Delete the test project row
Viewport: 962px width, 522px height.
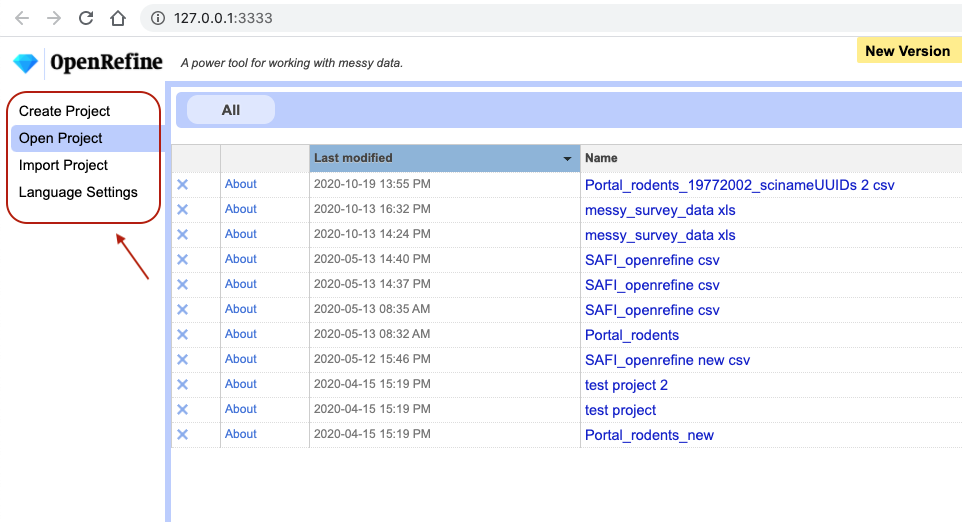coord(183,409)
